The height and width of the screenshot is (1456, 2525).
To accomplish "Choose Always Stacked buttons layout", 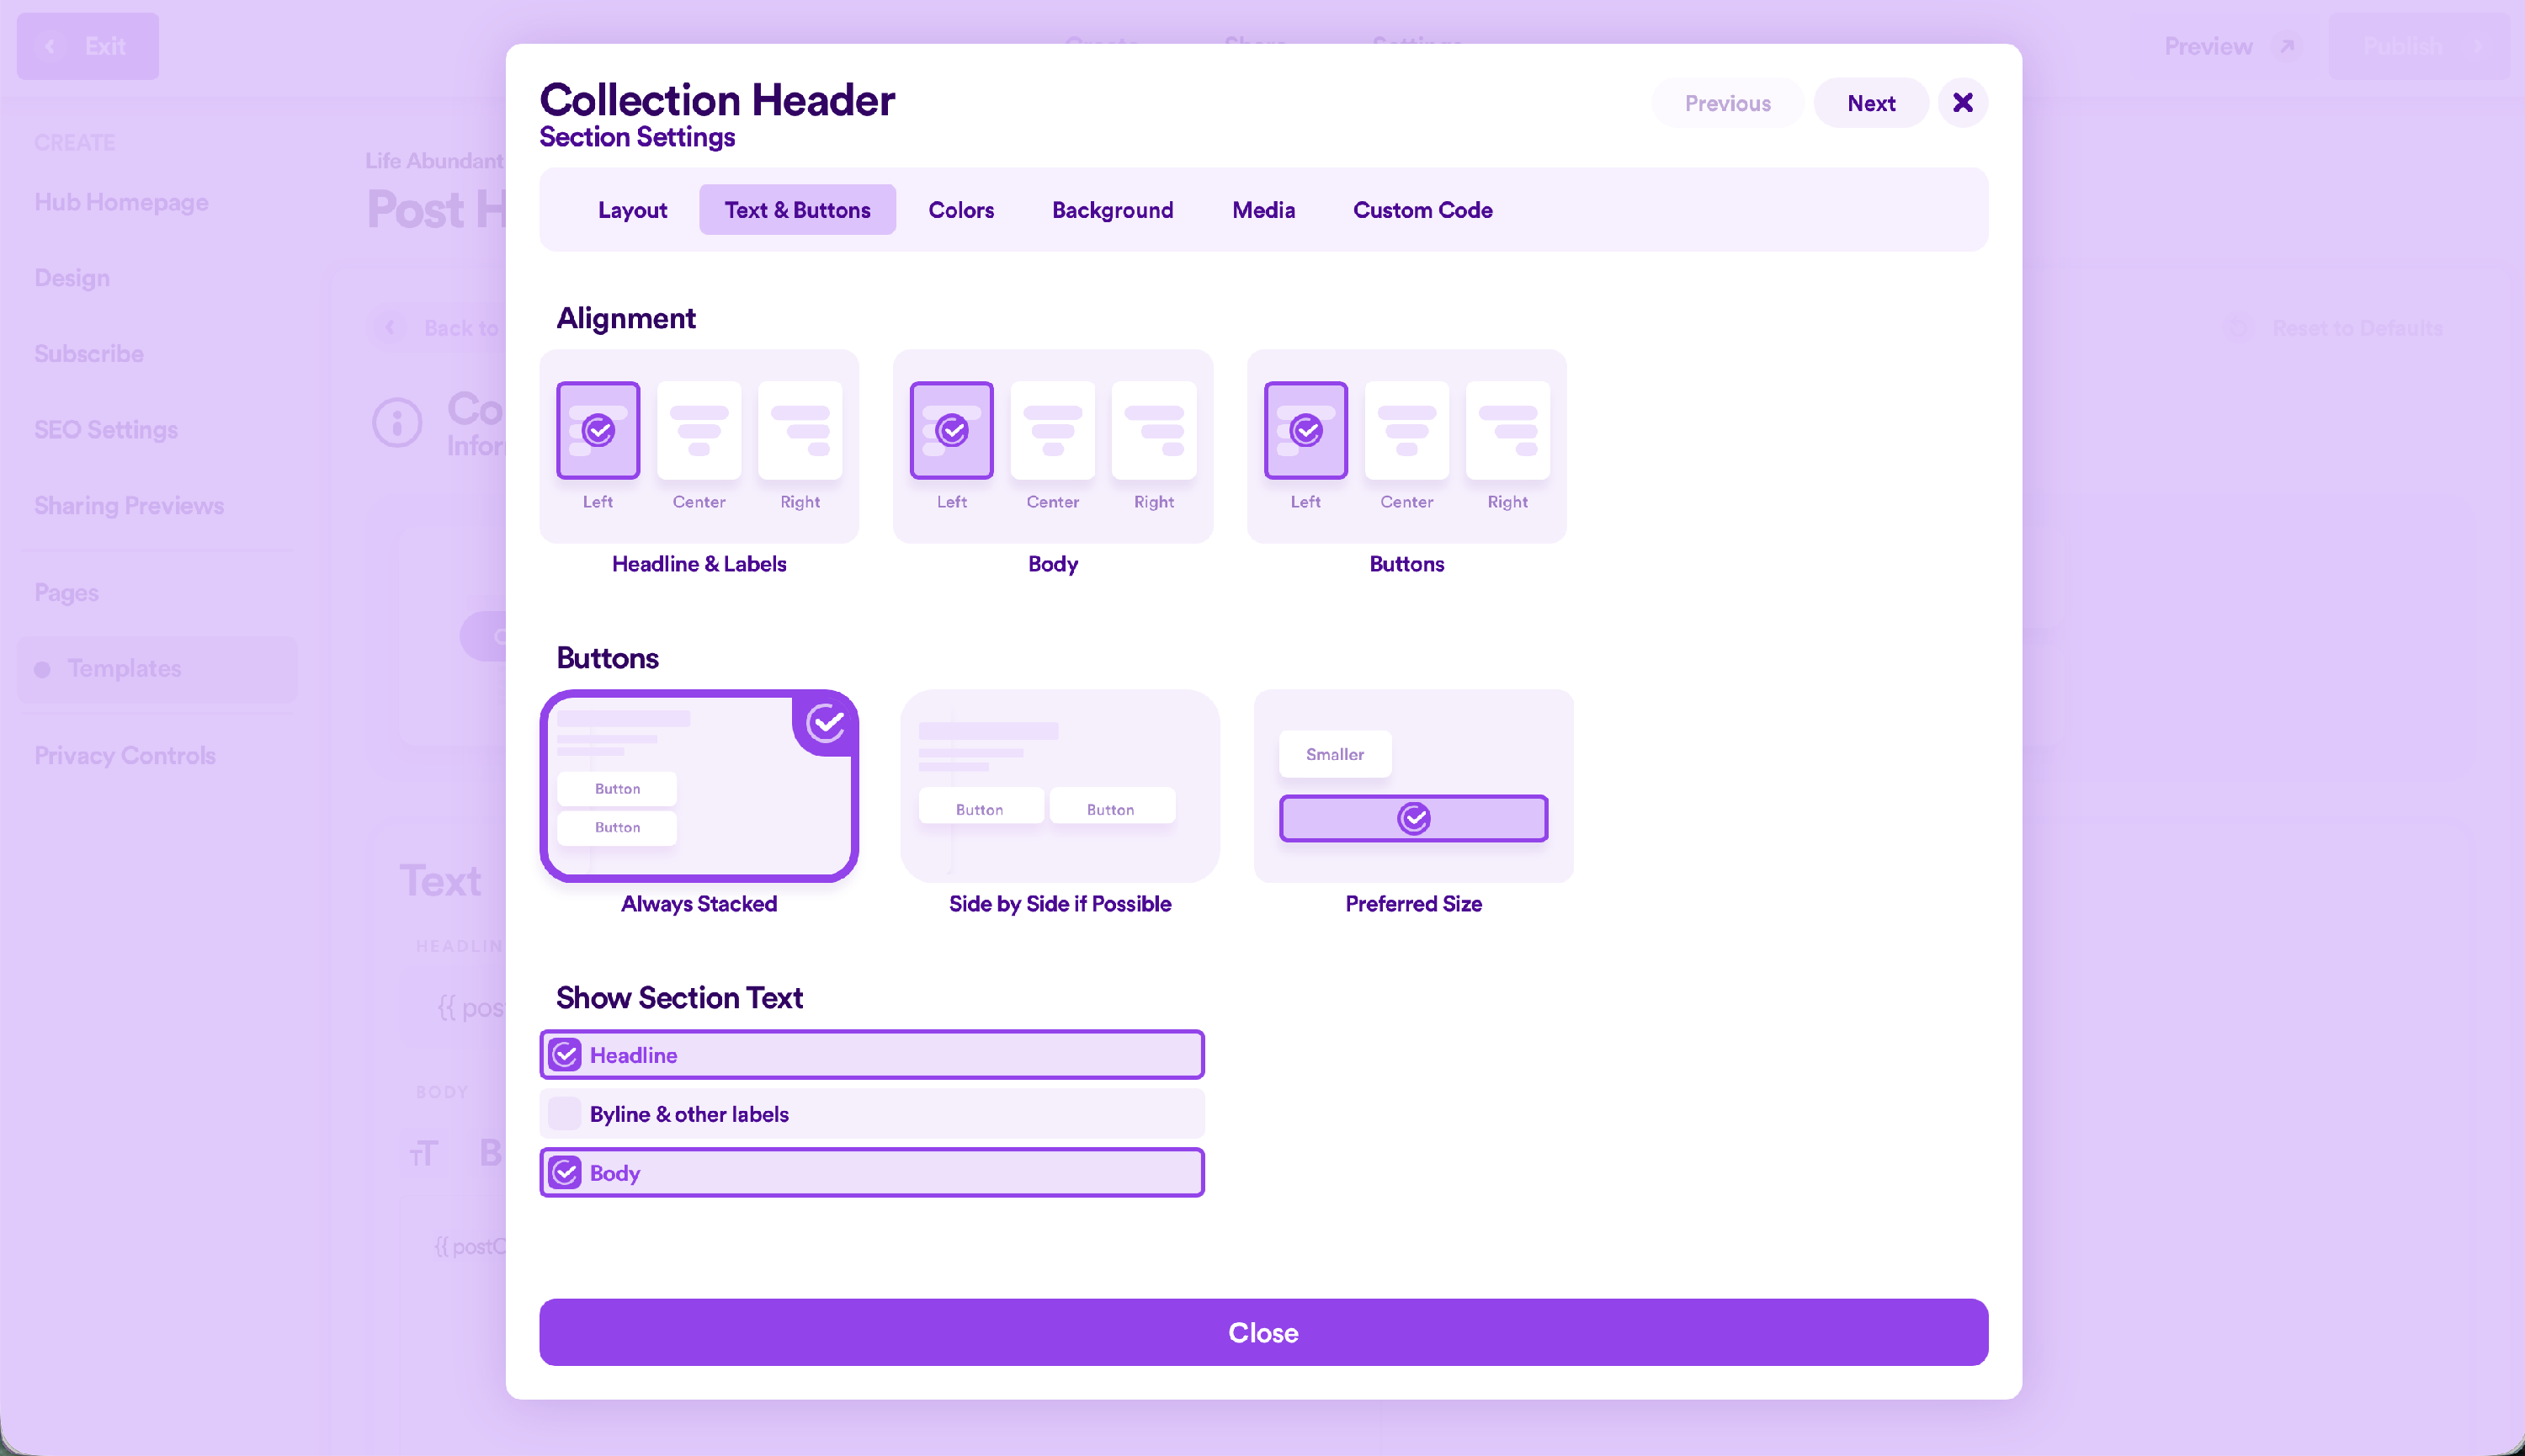I will coord(698,786).
